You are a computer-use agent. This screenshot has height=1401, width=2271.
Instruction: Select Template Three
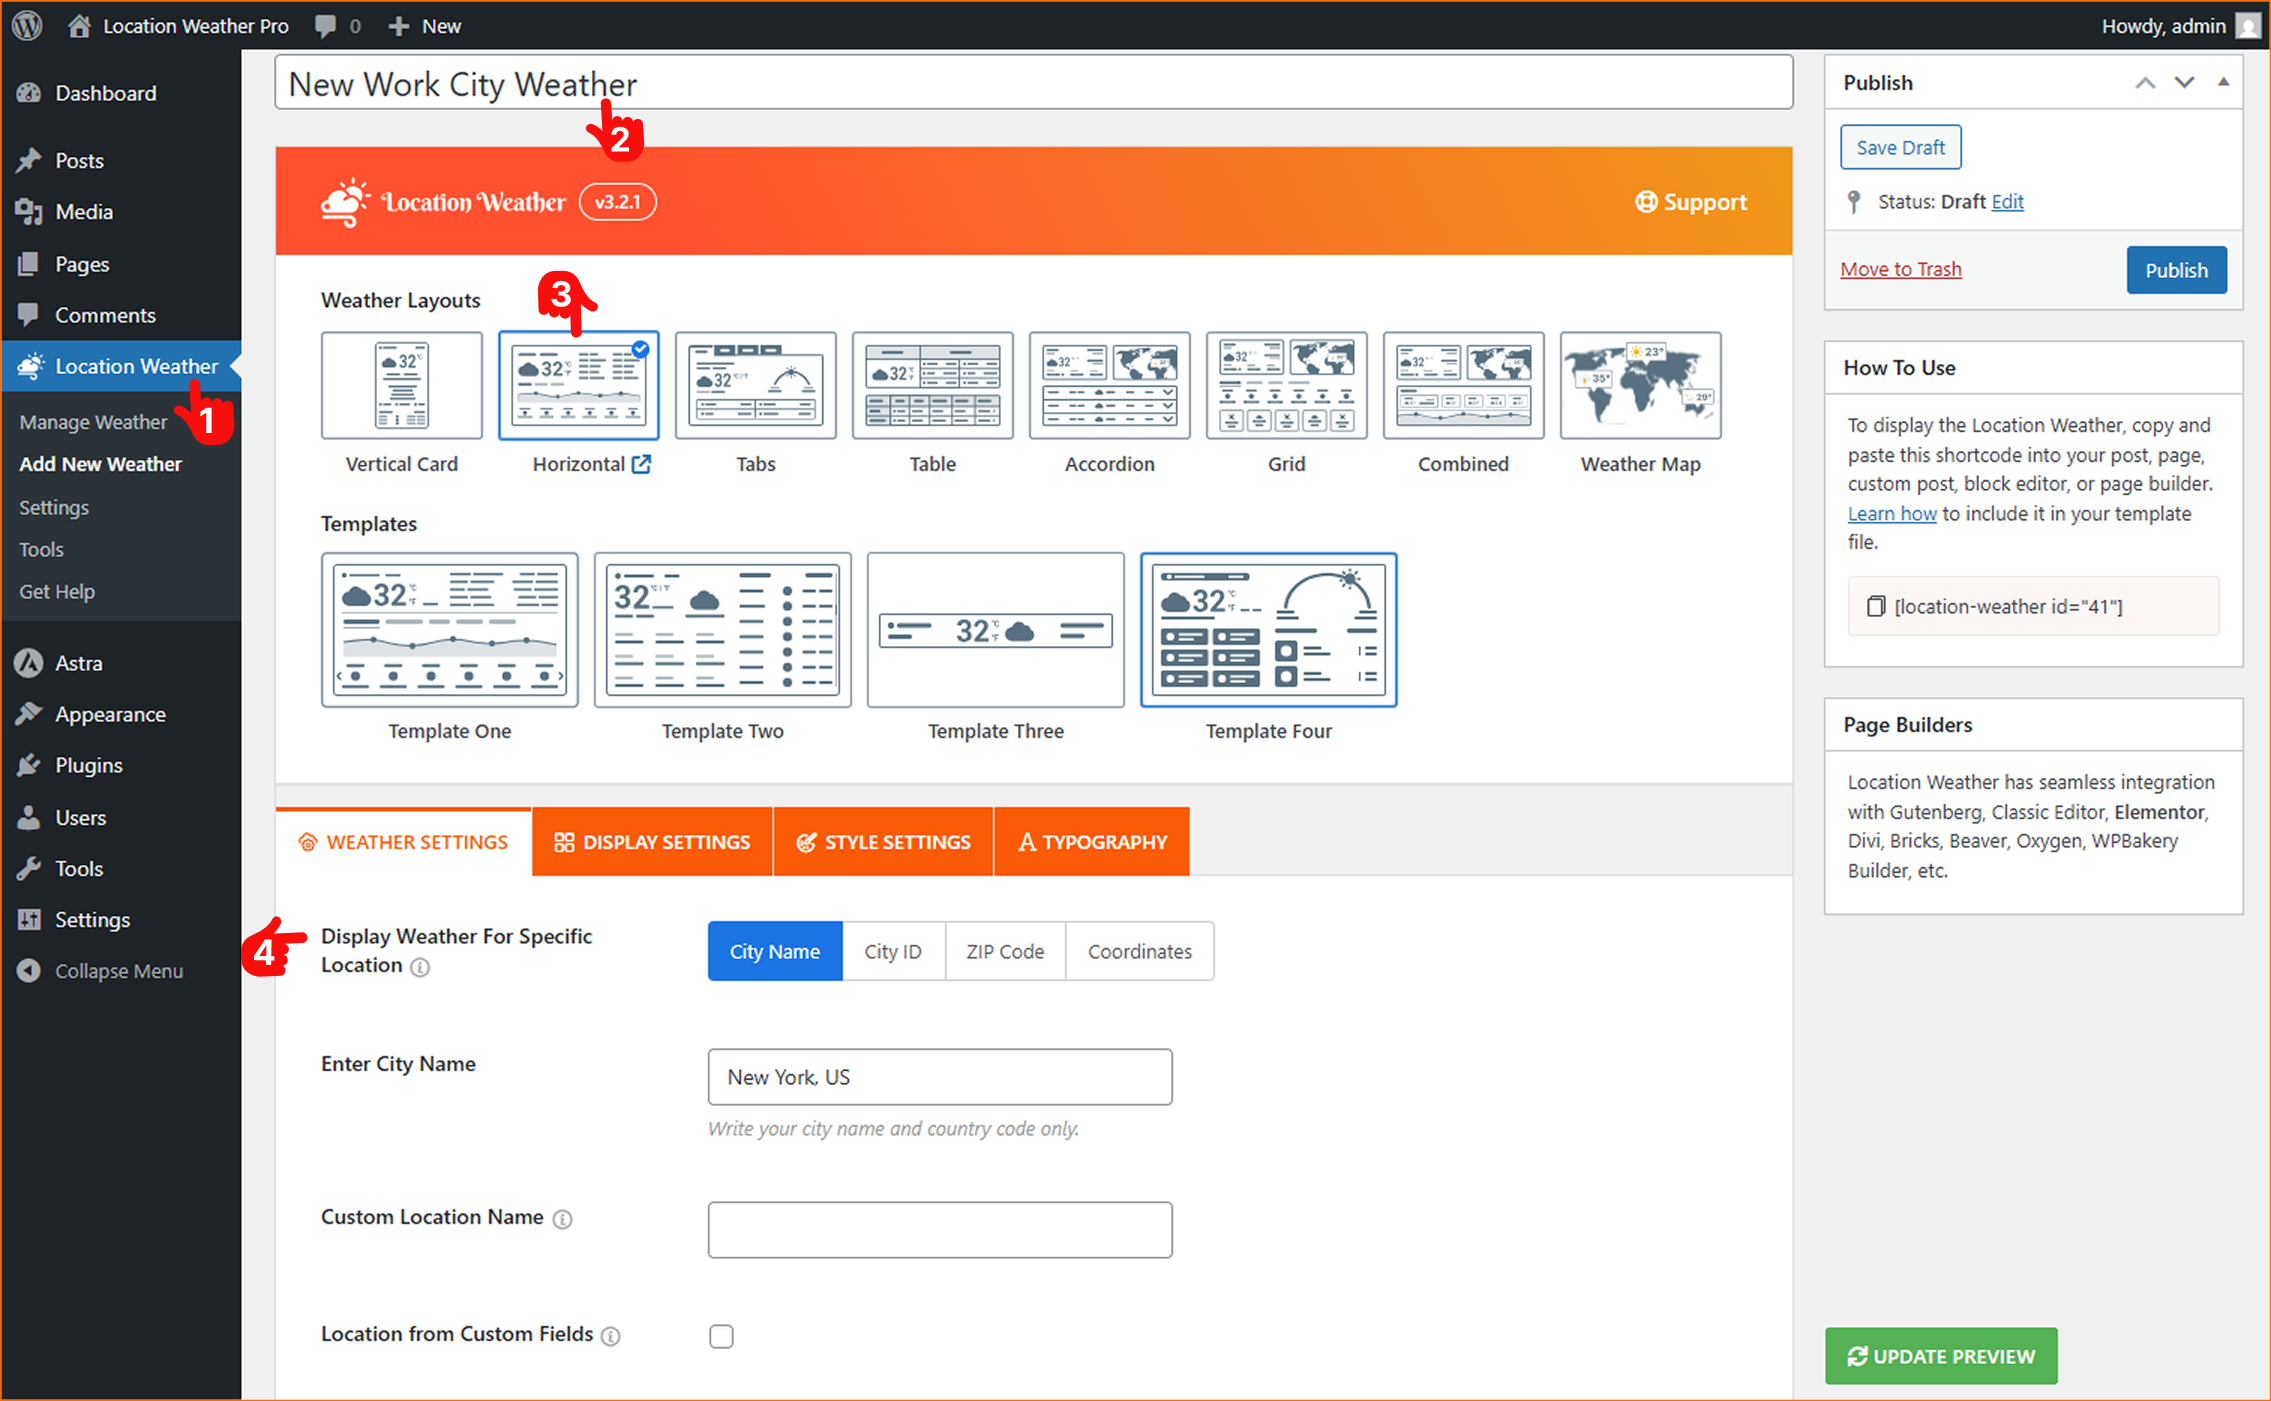[995, 630]
